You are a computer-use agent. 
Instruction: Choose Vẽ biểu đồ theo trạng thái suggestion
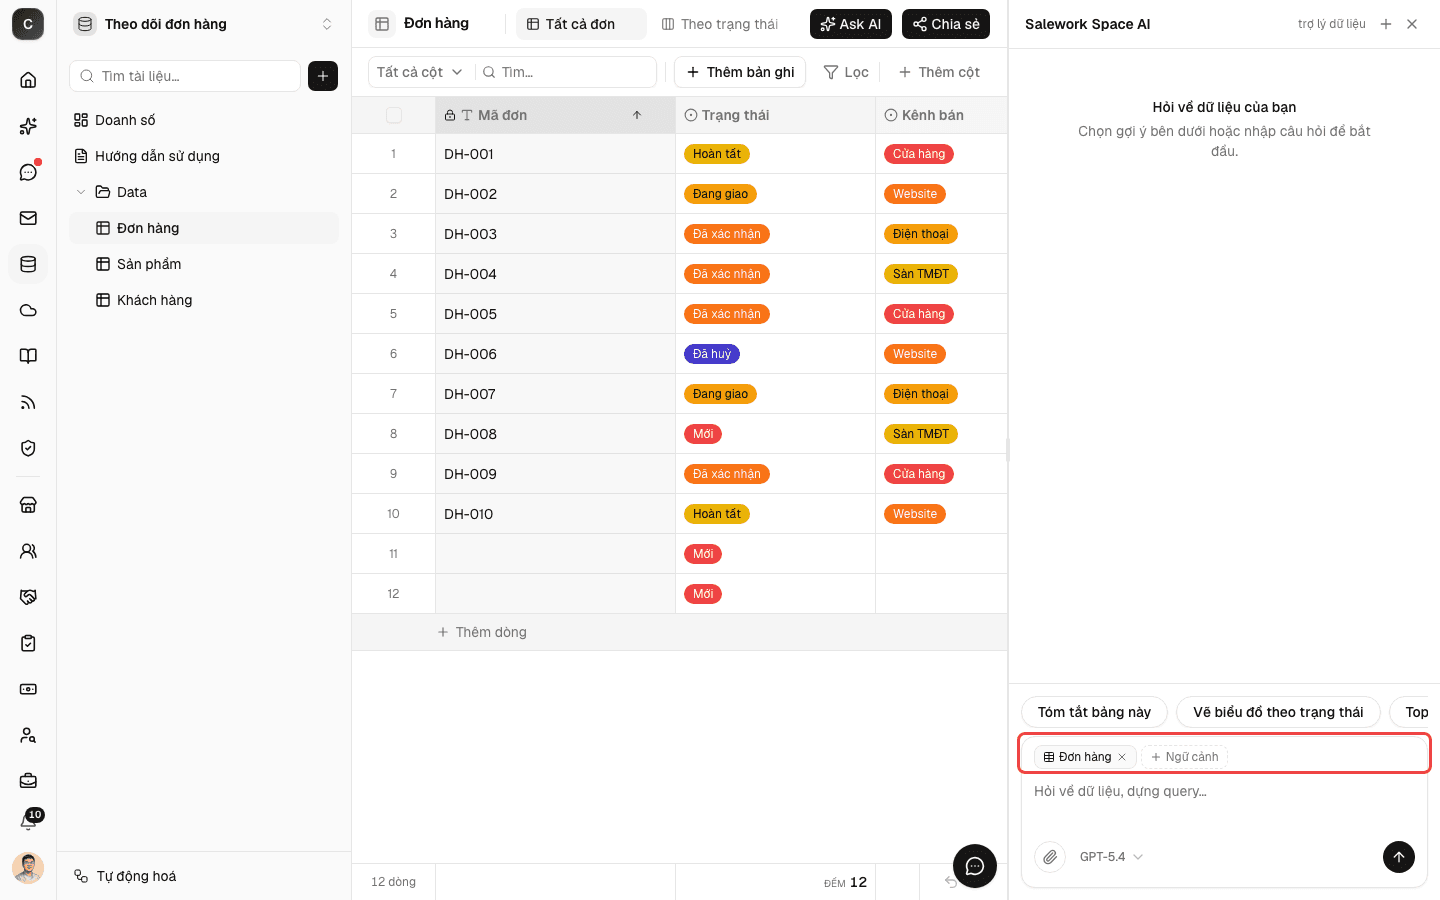pos(1278,712)
